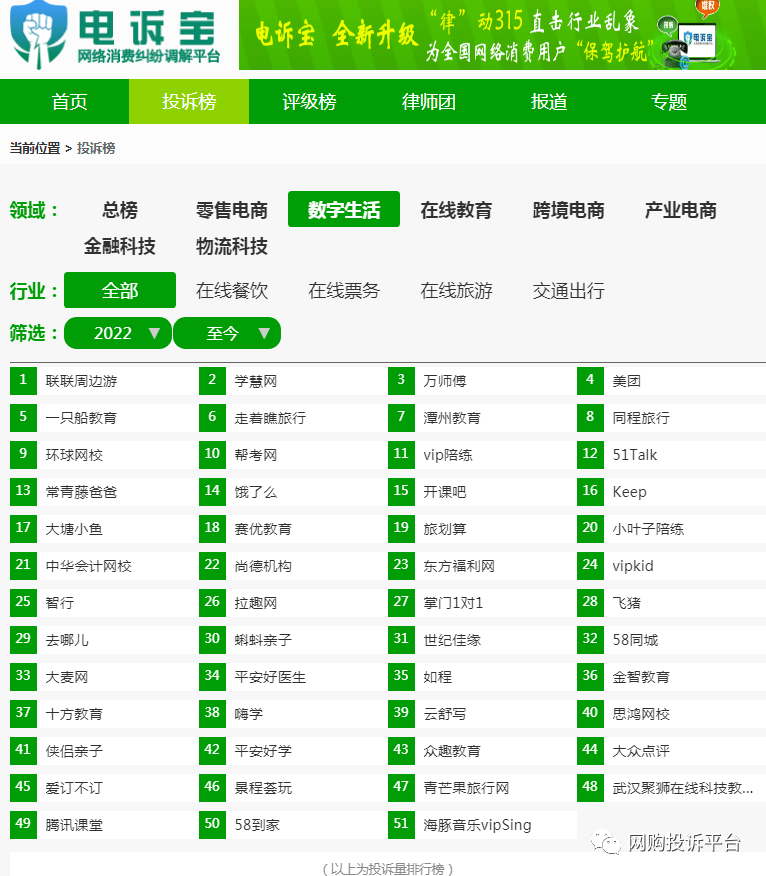Open the 2022 year dropdown
This screenshot has height=876, width=766.
pyautogui.click(x=117, y=333)
